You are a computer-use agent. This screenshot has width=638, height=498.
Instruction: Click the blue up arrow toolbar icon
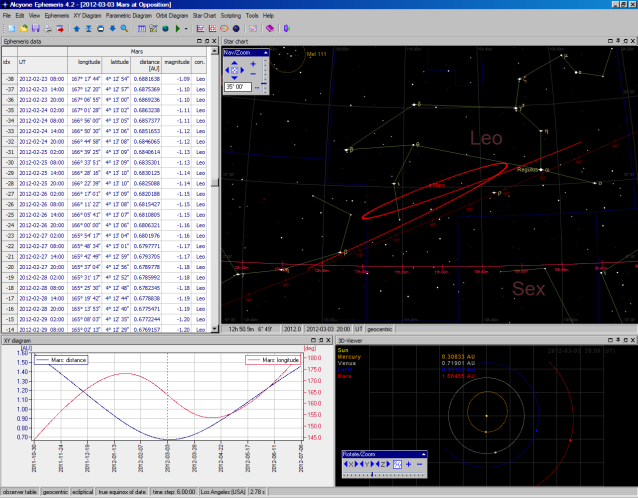pos(77,29)
